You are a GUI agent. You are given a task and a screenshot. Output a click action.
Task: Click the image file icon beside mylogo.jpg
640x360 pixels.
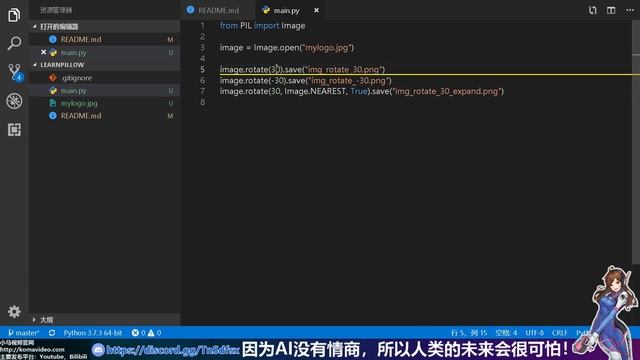(53, 103)
